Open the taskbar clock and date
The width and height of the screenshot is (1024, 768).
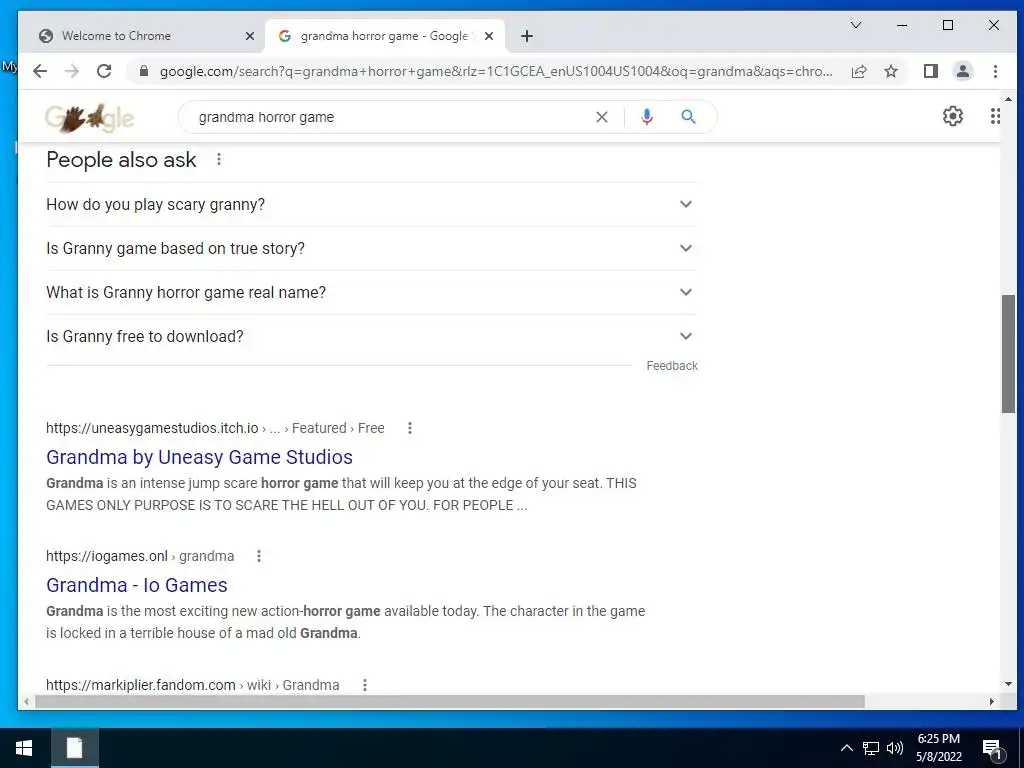tap(938, 748)
